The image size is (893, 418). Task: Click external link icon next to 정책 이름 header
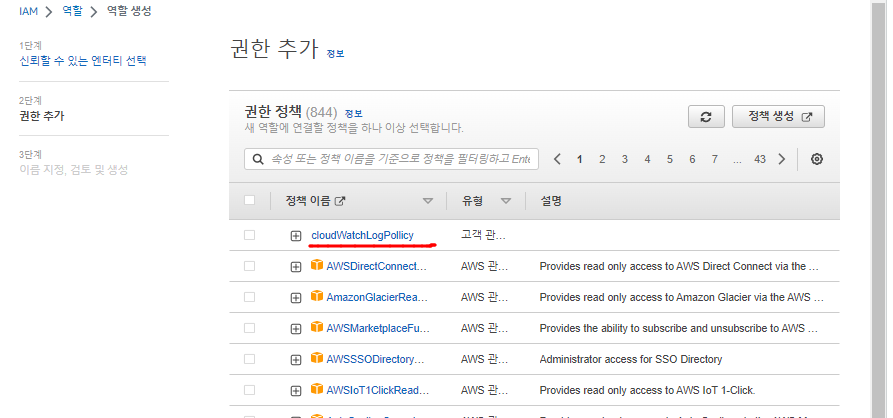tap(340, 201)
